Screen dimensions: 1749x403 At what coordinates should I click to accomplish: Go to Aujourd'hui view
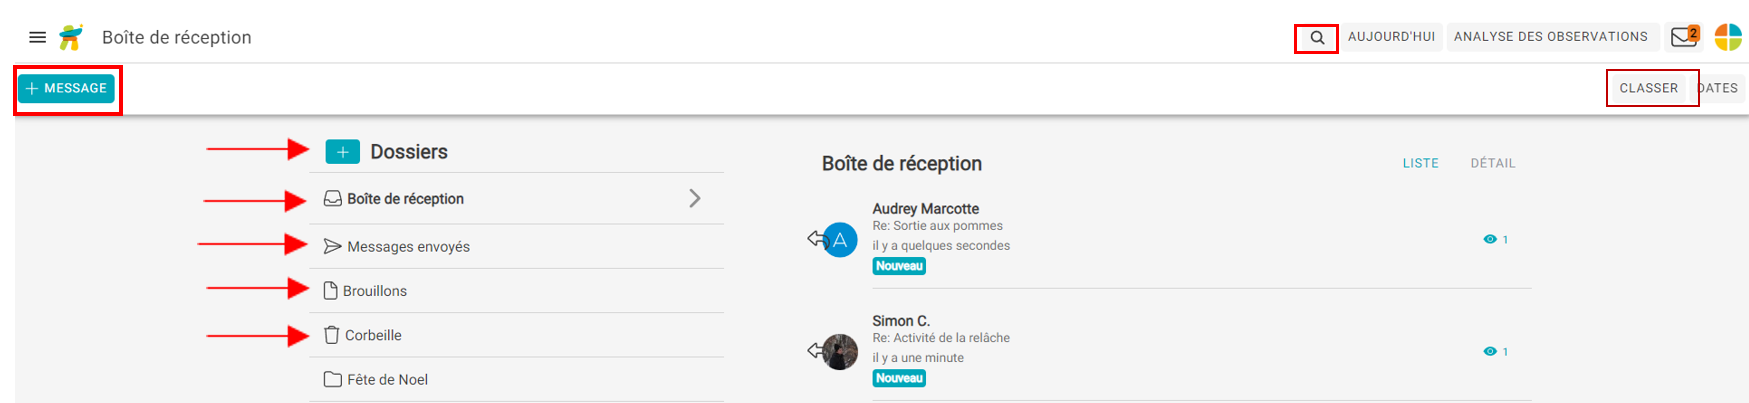point(1390,37)
